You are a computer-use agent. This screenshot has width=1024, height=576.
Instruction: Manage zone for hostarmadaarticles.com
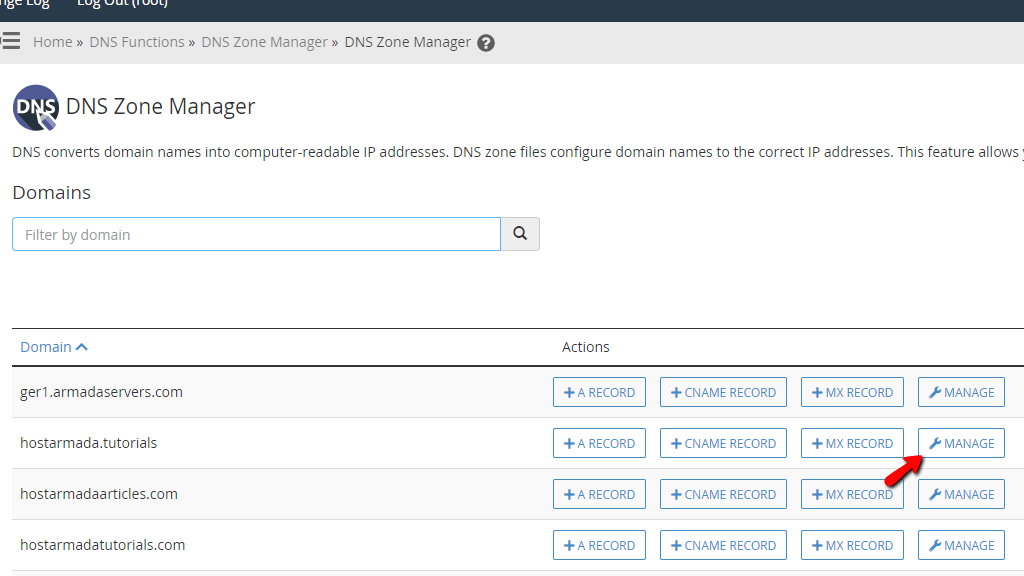coord(961,494)
